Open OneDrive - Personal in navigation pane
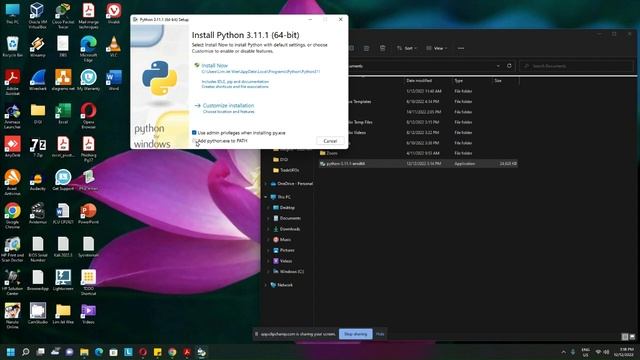Image resolution: width=640 pixels, height=360 pixels. [295, 184]
